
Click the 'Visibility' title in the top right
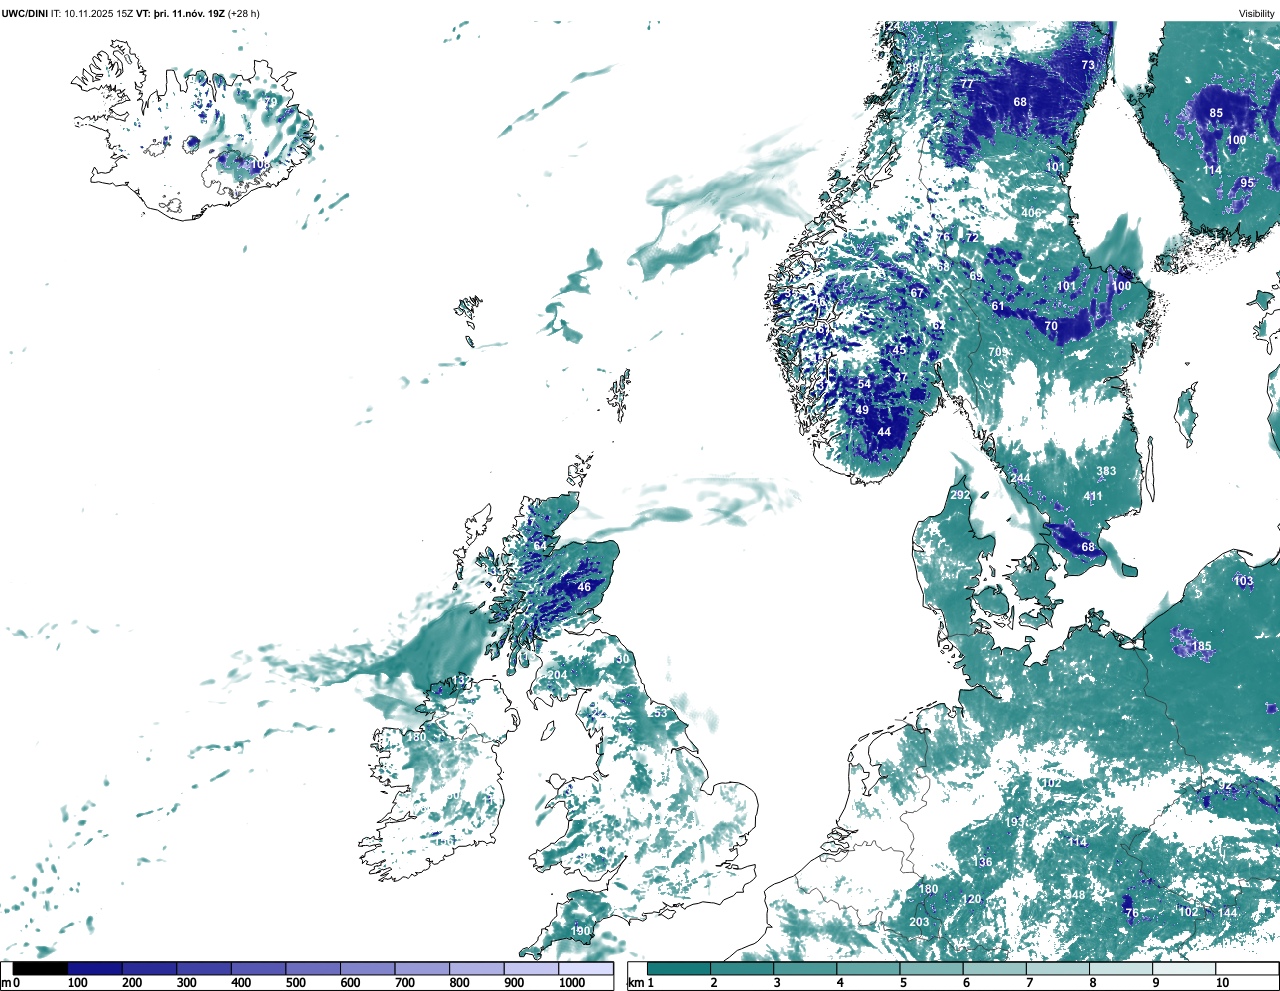[x=1257, y=13]
